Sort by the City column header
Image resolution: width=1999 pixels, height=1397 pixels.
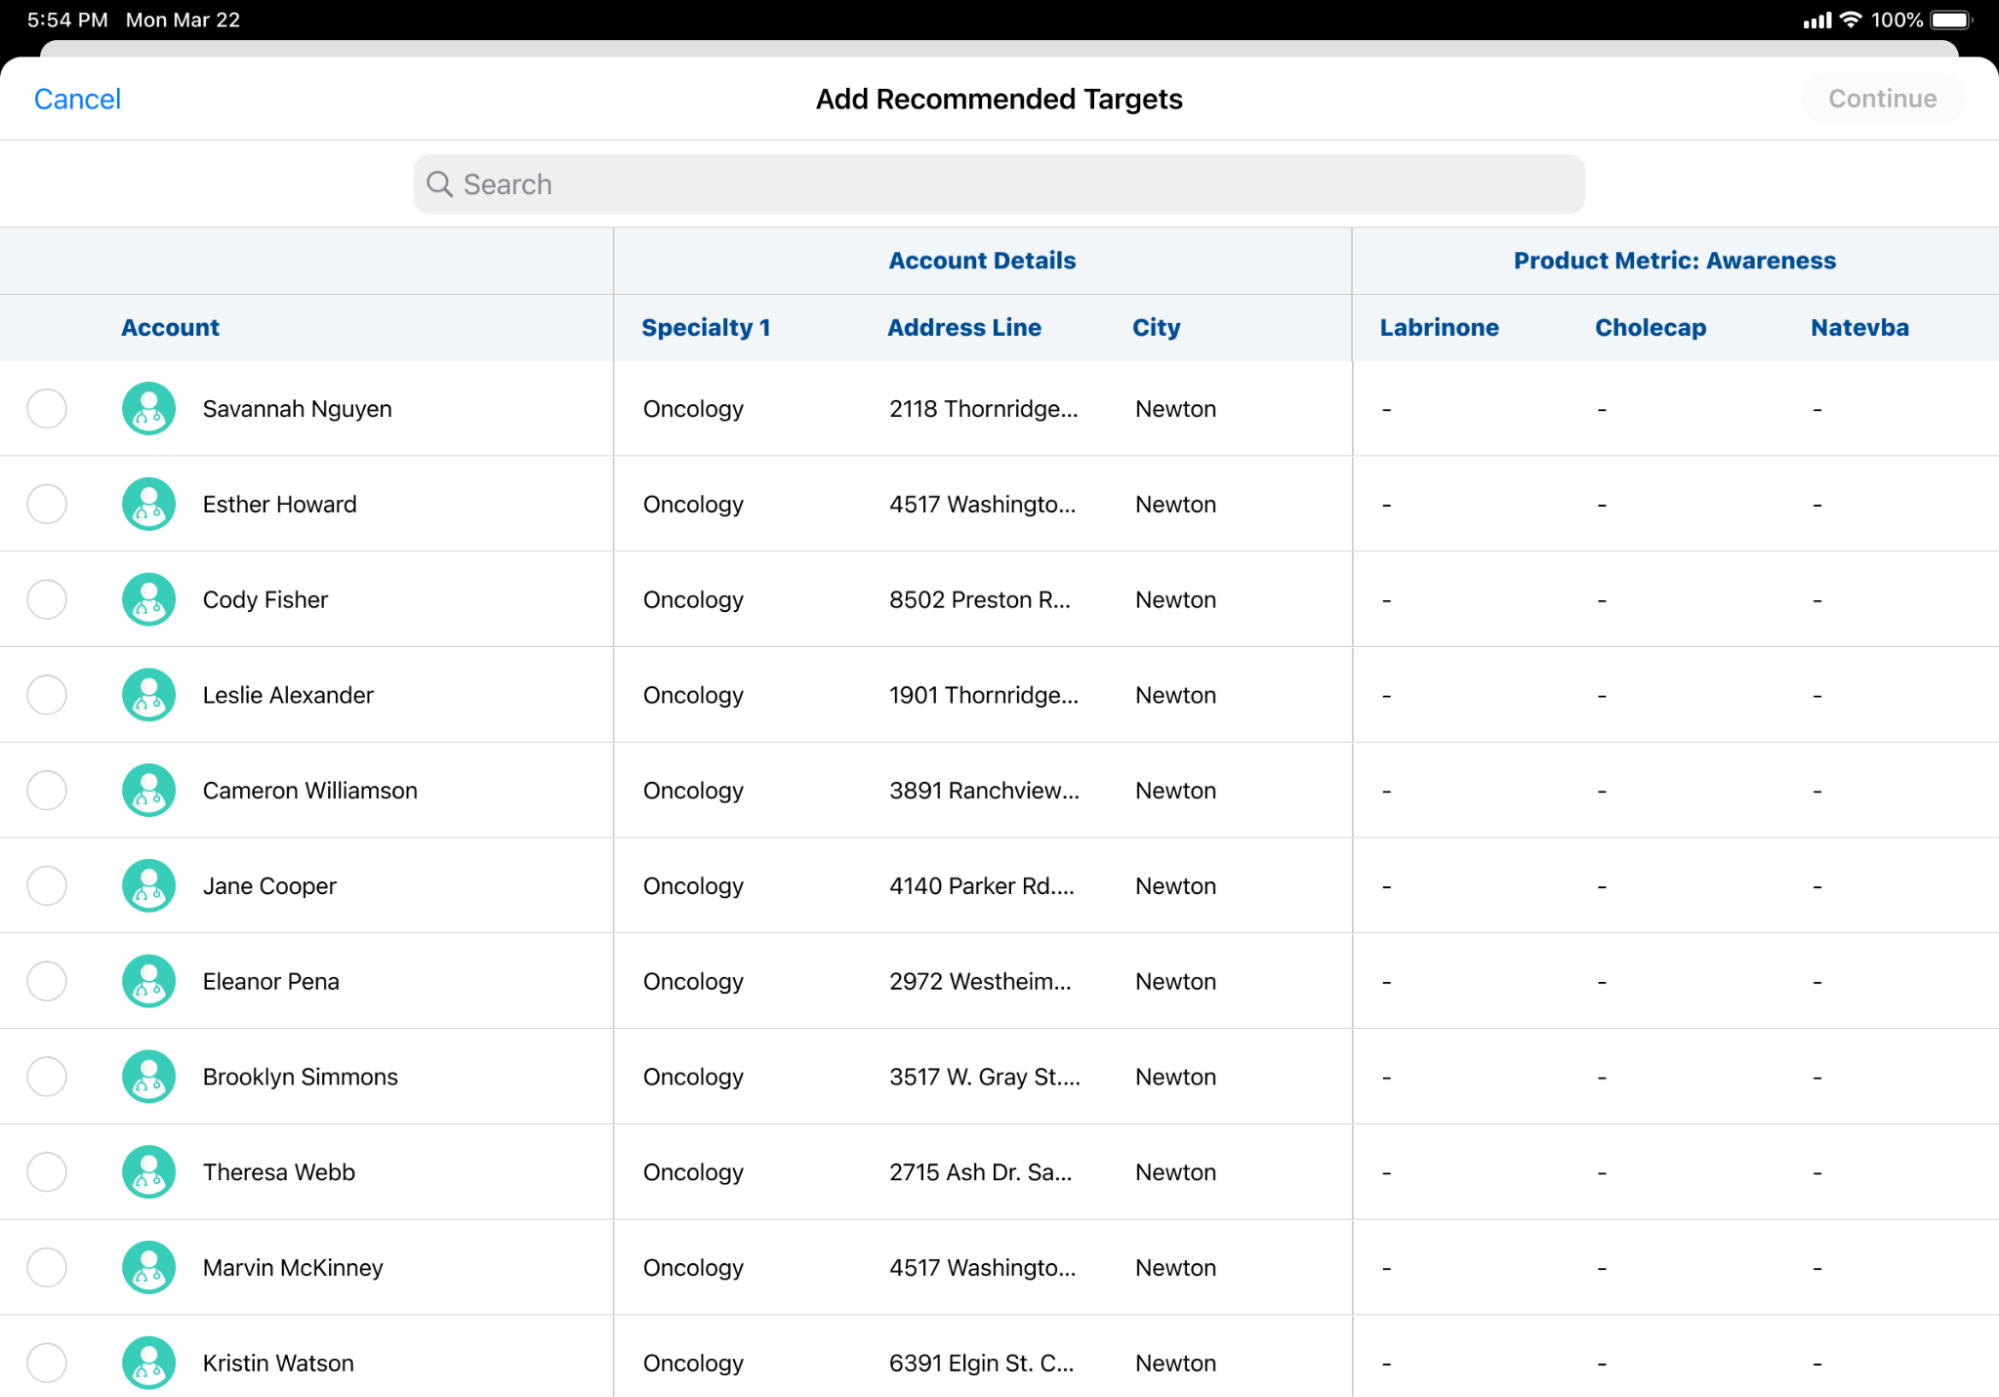pyautogui.click(x=1156, y=328)
